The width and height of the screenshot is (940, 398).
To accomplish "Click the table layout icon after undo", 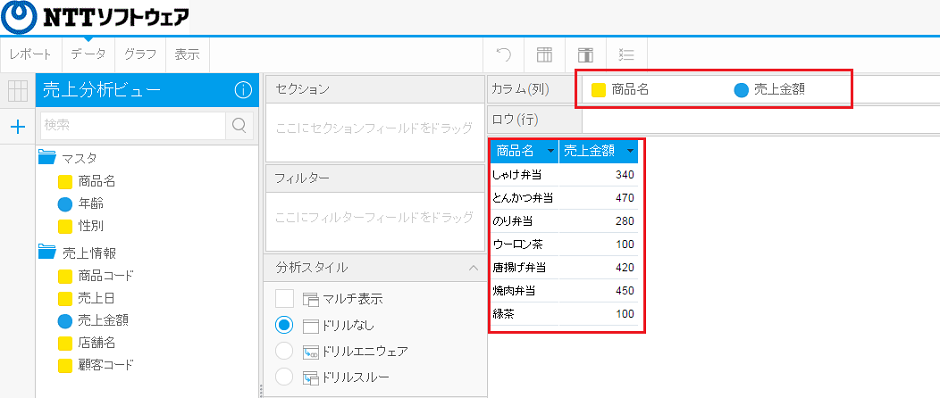I will coord(544,55).
